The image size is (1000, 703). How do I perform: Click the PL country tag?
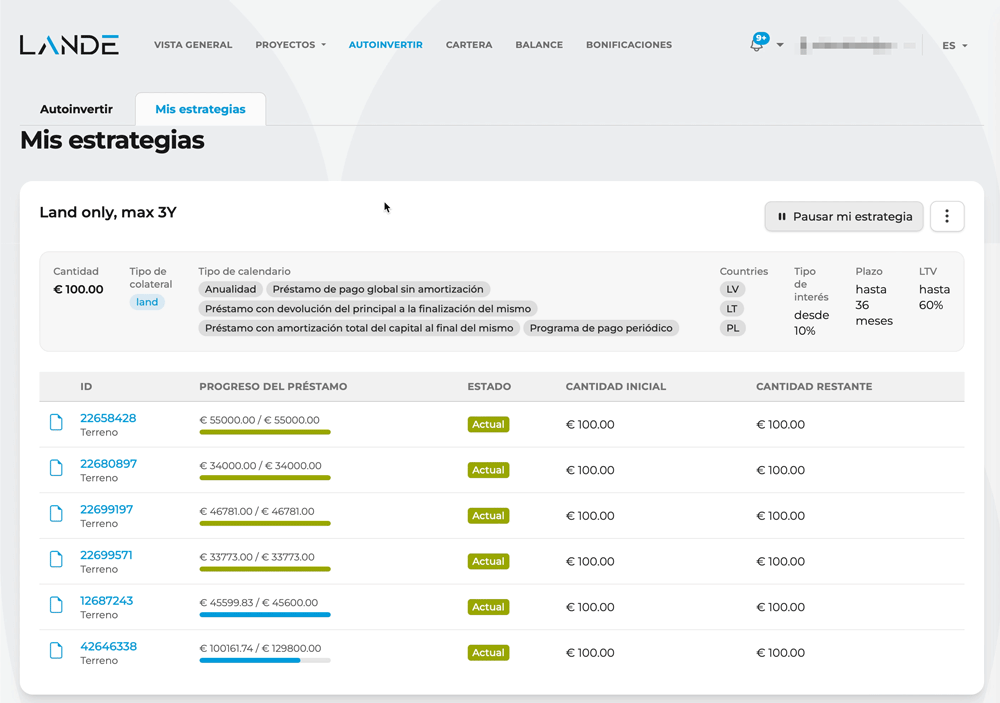click(x=732, y=328)
